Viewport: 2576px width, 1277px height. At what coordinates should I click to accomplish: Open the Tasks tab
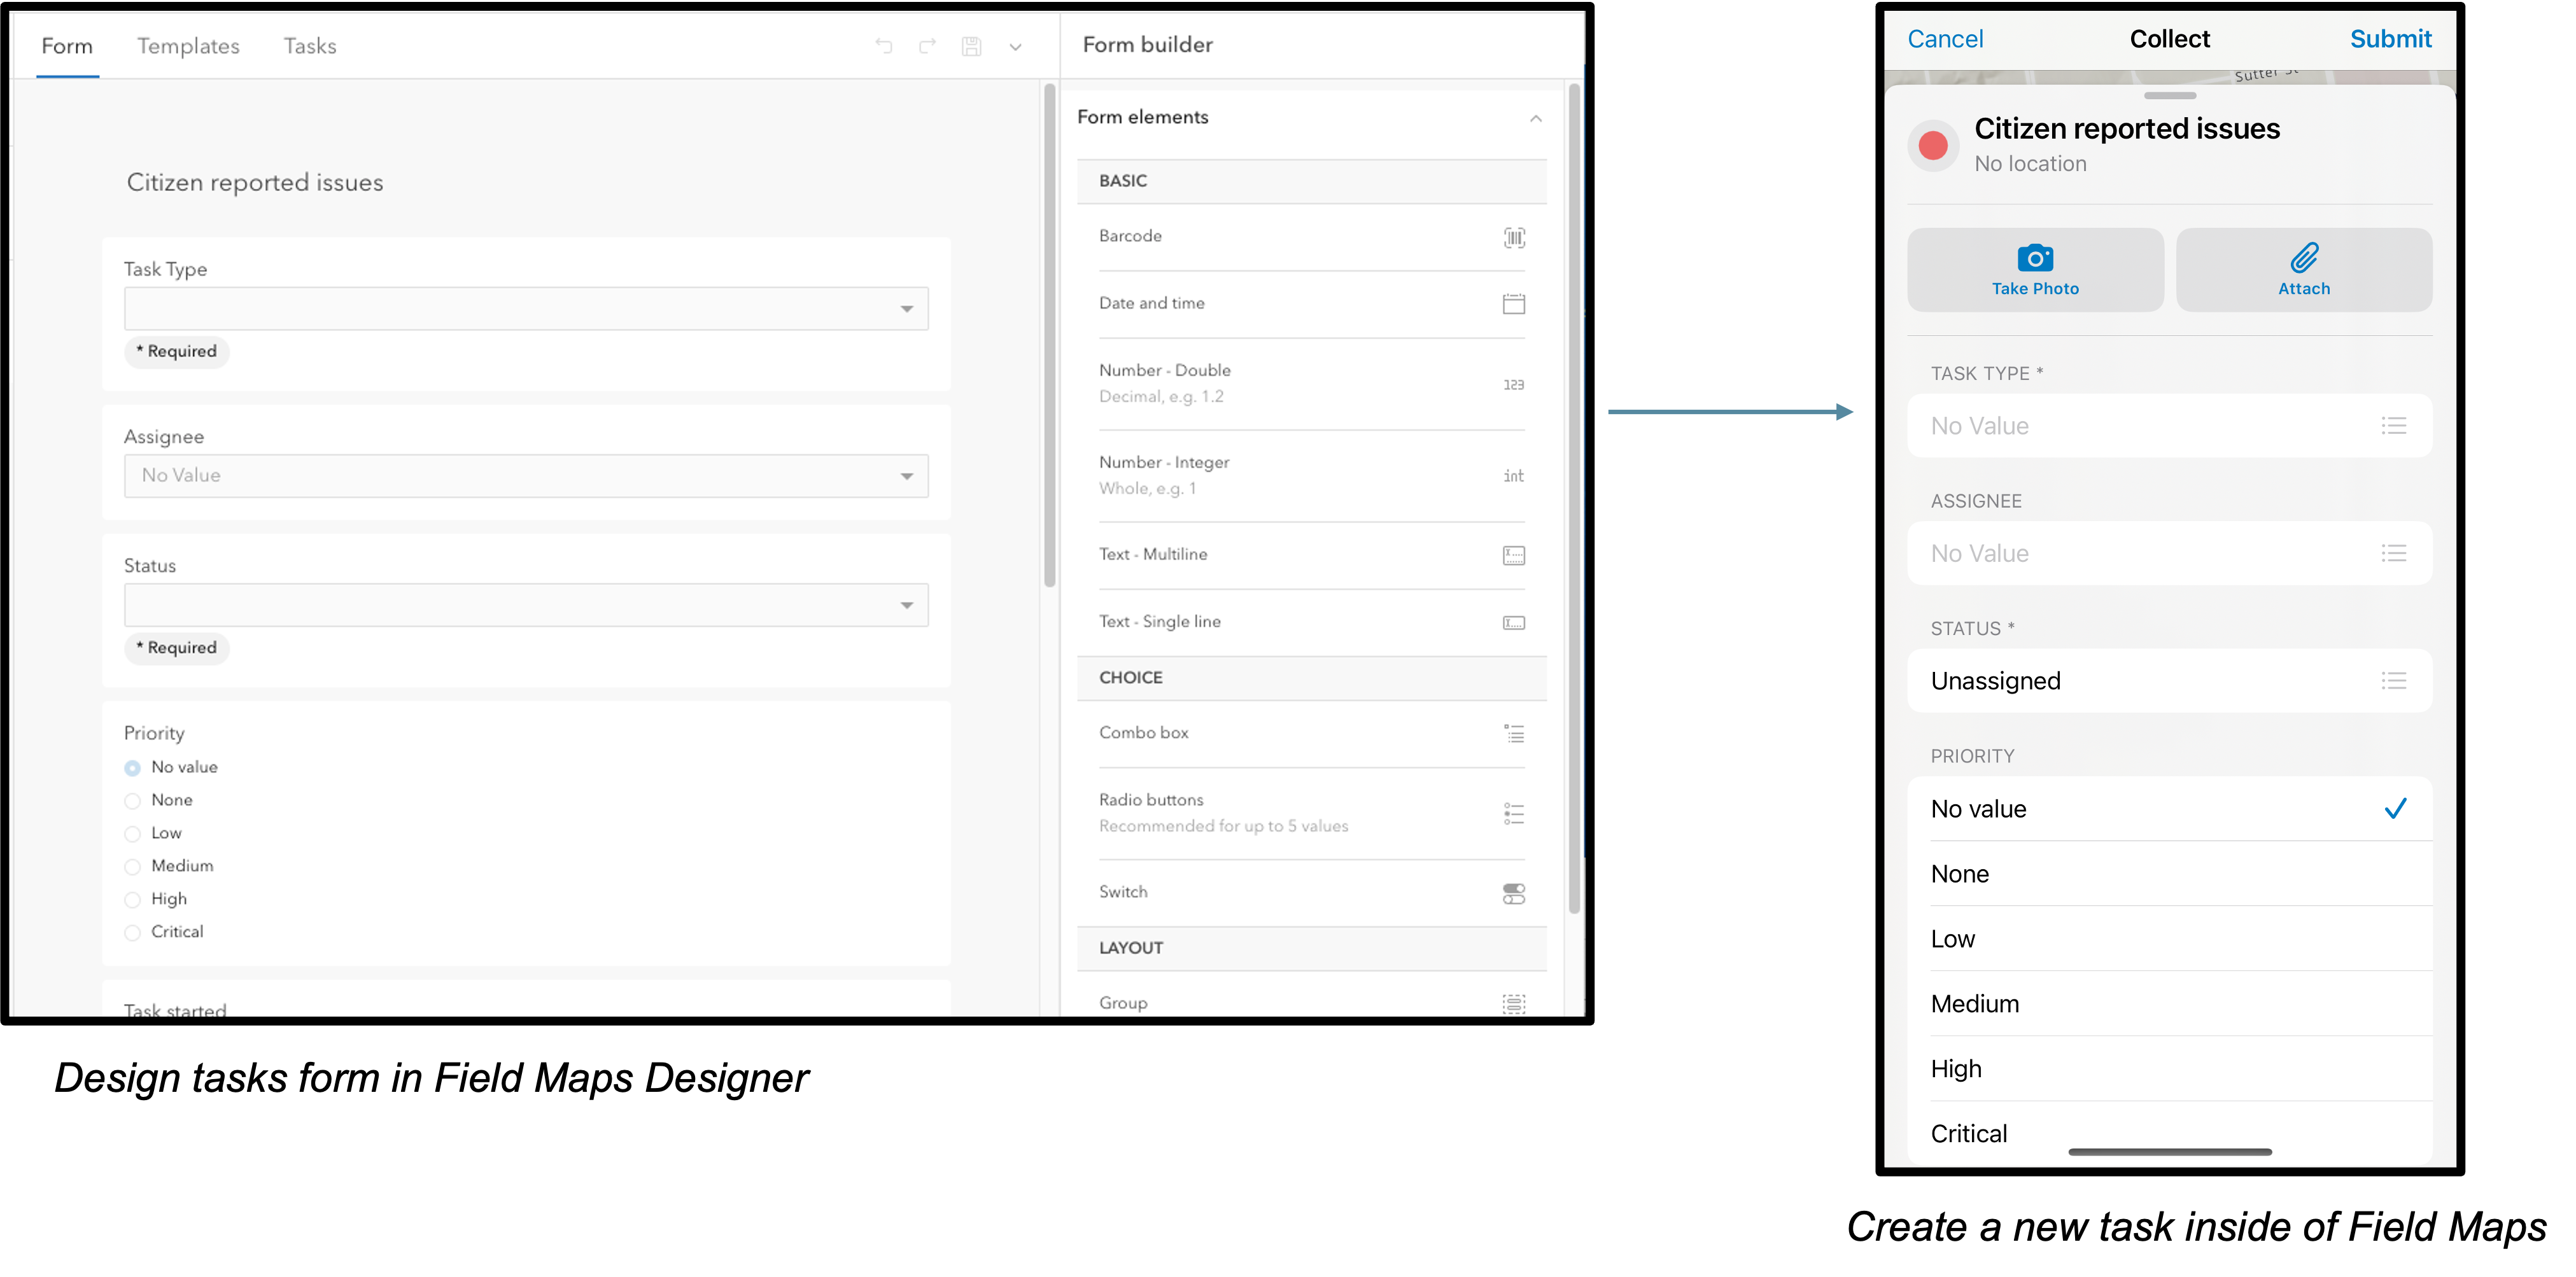pyautogui.click(x=310, y=46)
